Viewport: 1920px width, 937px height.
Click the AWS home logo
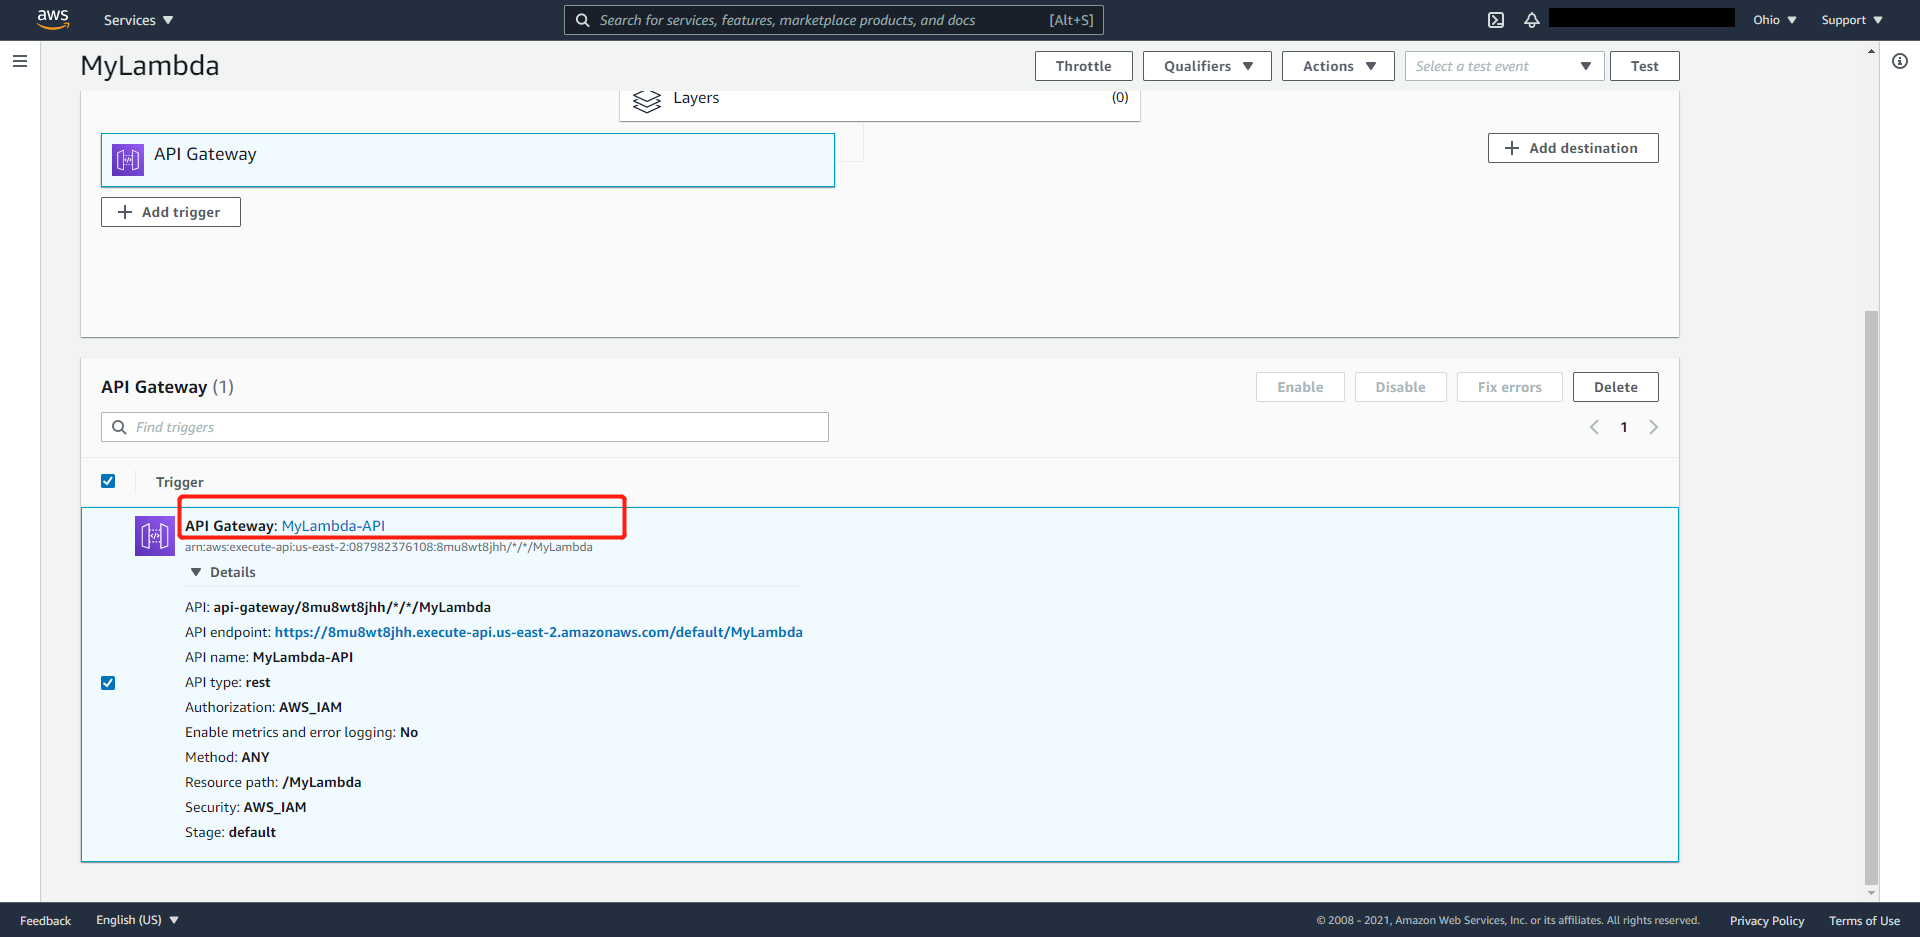[x=52, y=19]
